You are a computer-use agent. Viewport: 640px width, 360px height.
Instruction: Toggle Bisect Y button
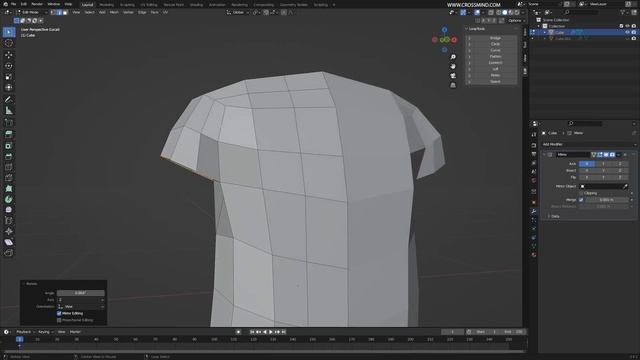point(603,171)
